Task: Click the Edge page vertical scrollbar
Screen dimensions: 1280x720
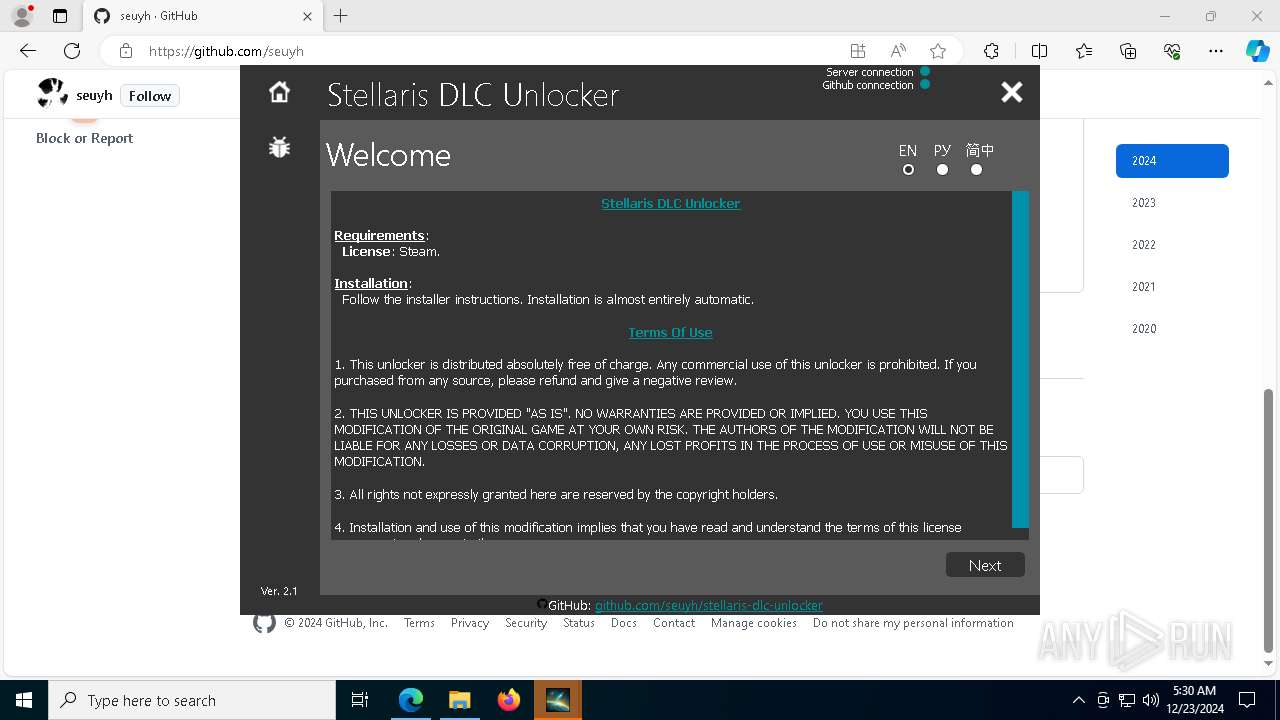Action: (1270, 520)
